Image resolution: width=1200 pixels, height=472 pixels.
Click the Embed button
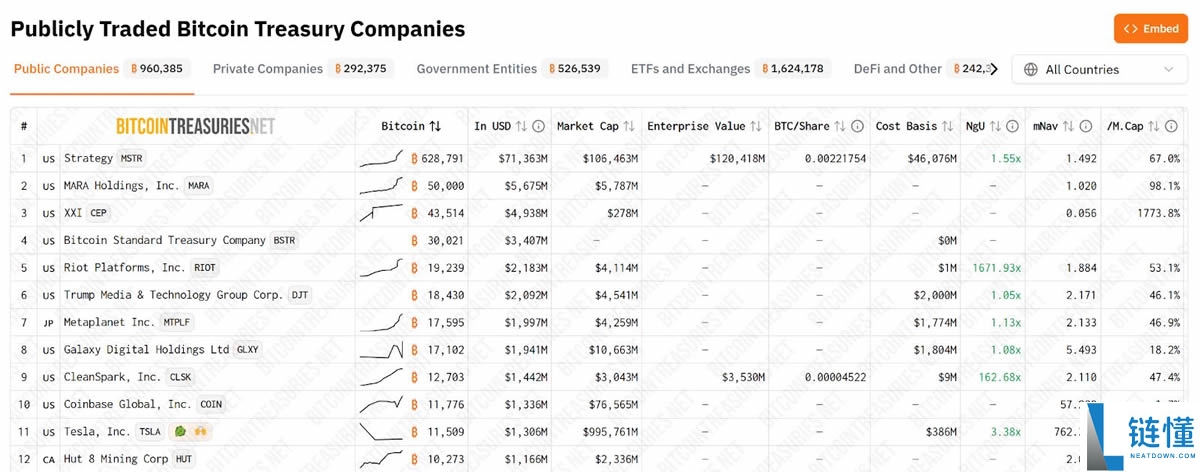(1150, 29)
